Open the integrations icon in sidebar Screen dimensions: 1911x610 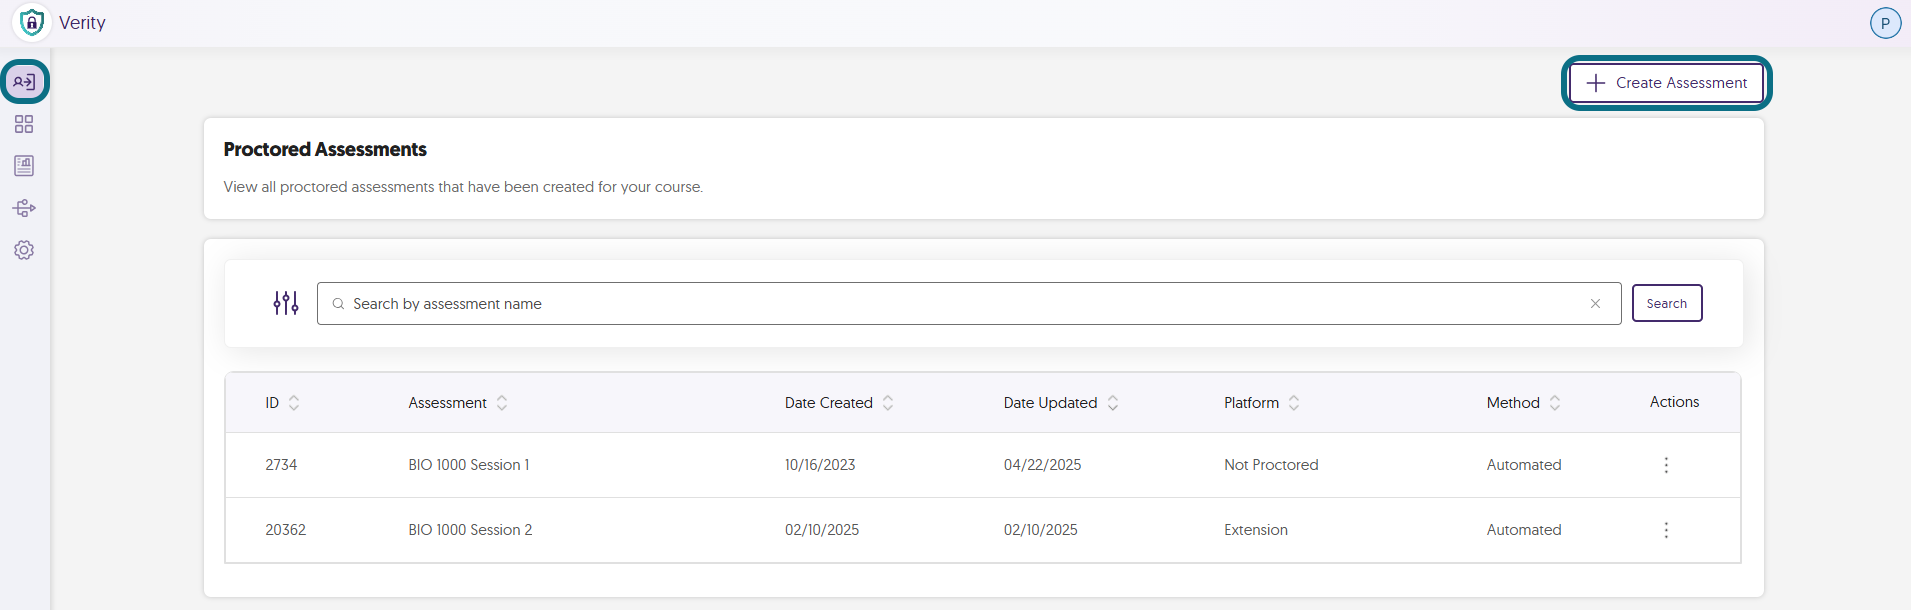click(24, 208)
